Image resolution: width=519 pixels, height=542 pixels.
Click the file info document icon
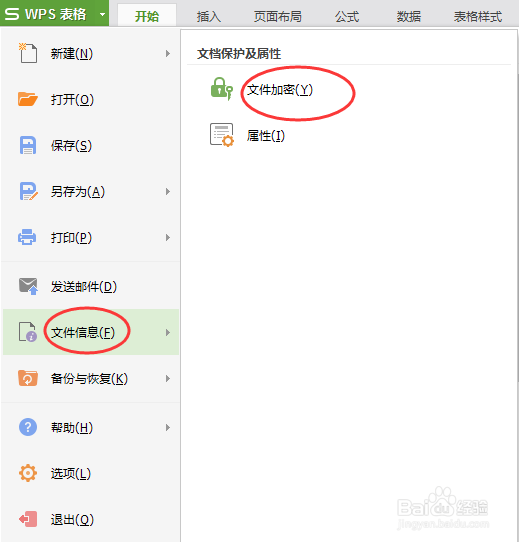click(28, 332)
